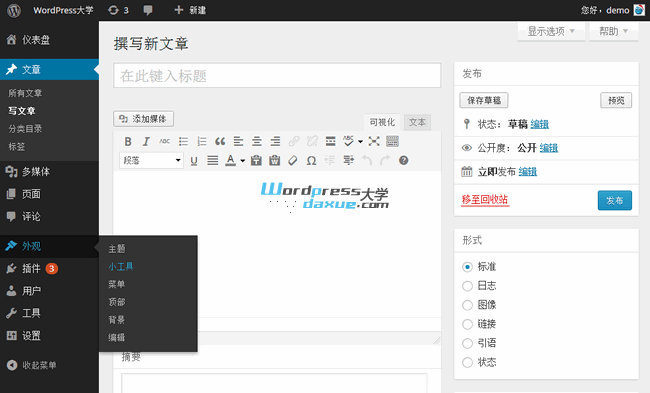Toggle italic formatting

146,141
